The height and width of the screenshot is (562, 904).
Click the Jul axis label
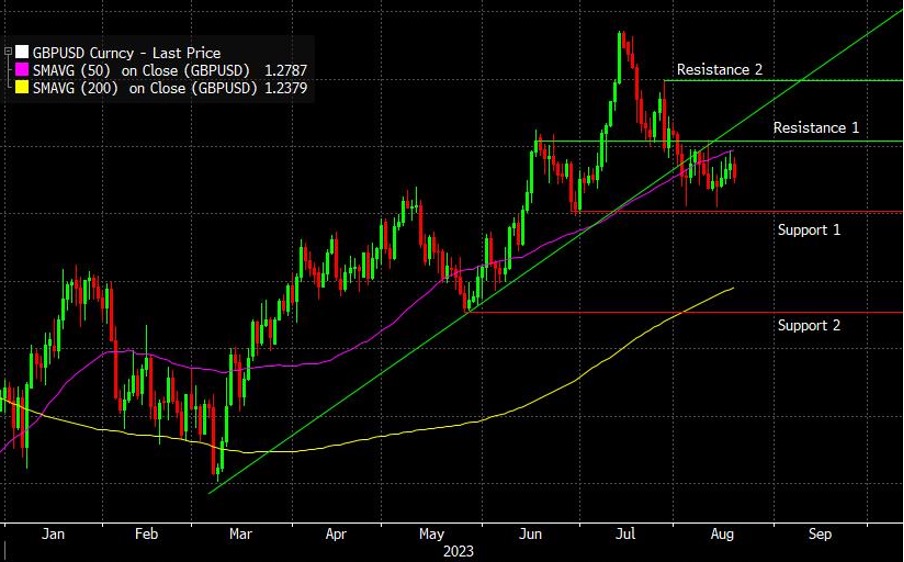[x=626, y=534]
